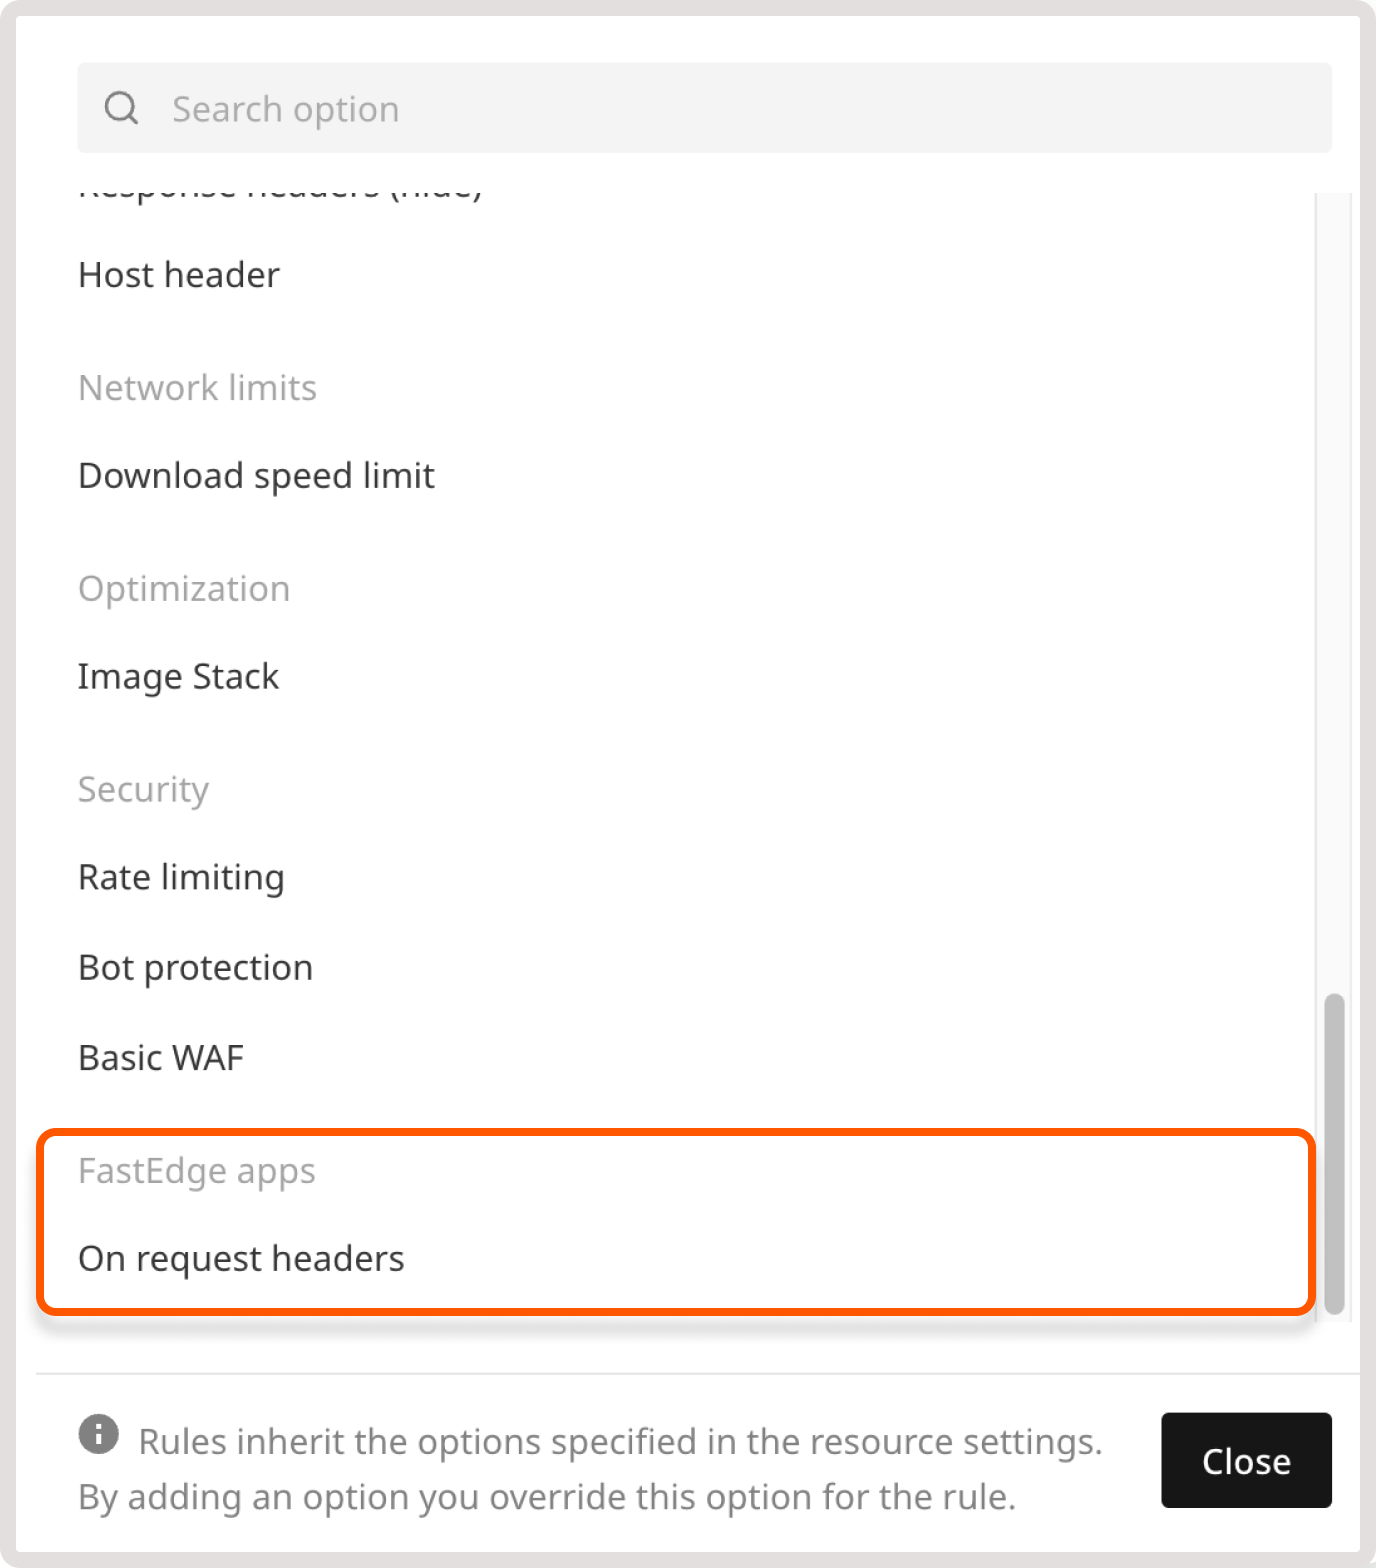Select the On request headers FastEdge option
This screenshot has height=1568, width=1376.
[x=241, y=1258]
